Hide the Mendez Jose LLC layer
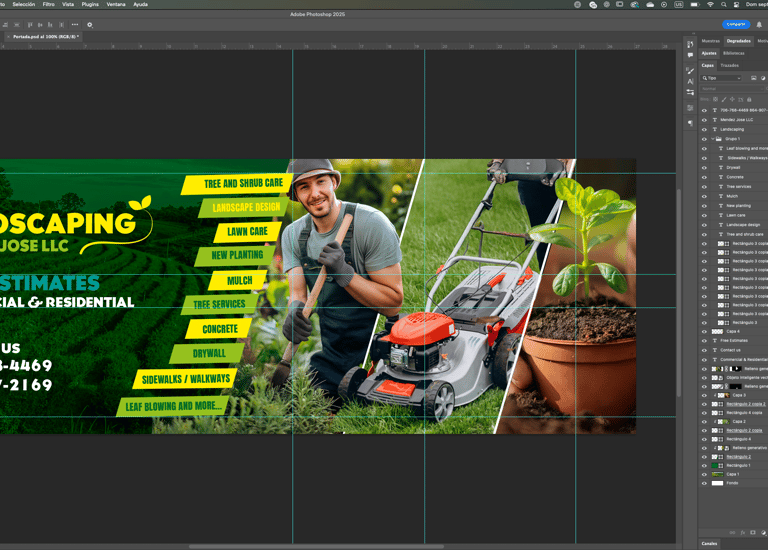This screenshot has height=550, width=768. [x=704, y=120]
